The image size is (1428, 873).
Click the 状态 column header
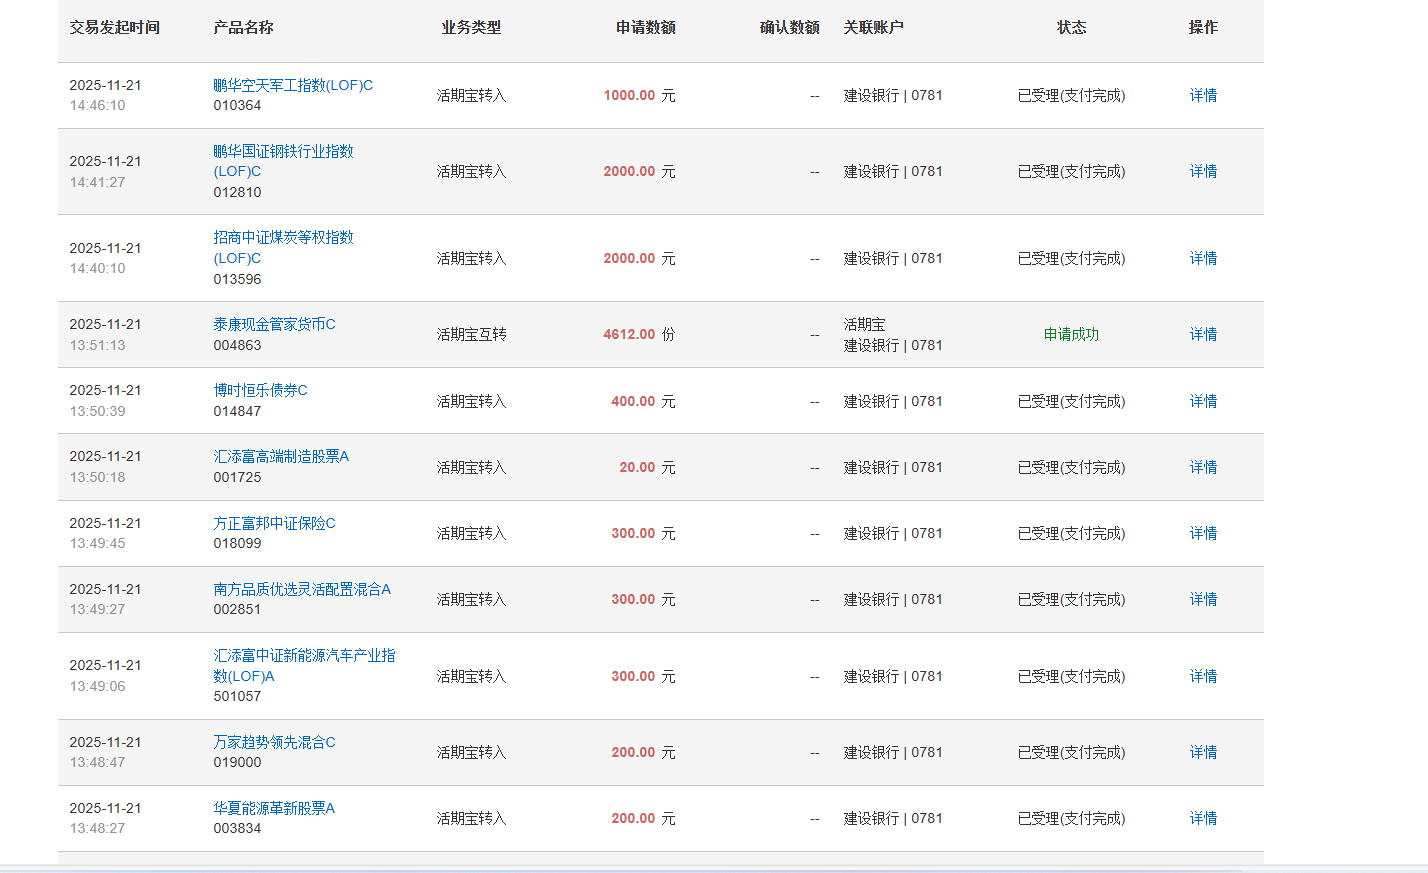pyautogui.click(x=1071, y=27)
